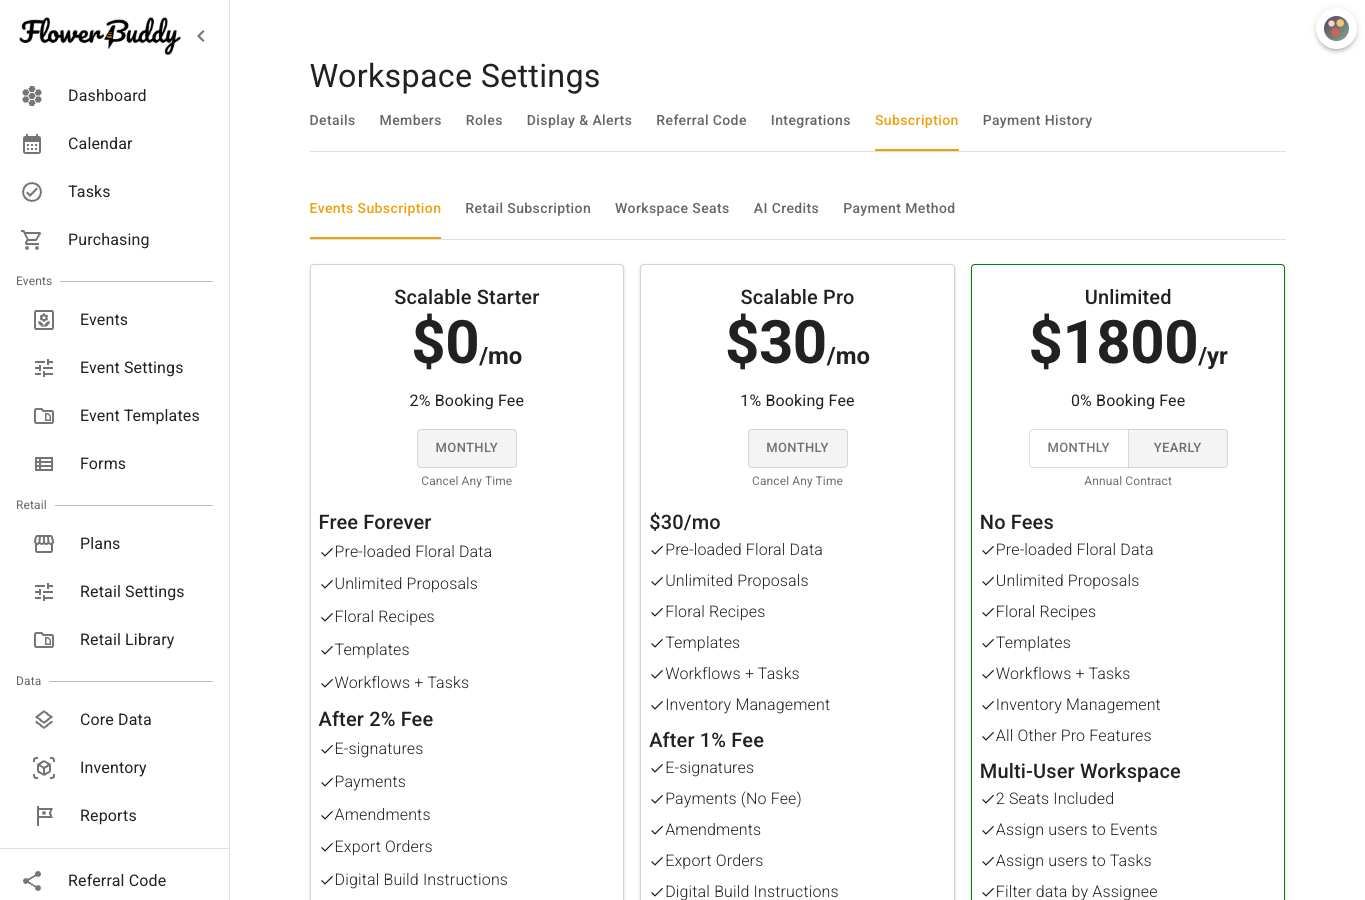Select the Forms list icon
The image size is (1365, 900).
coord(44,464)
